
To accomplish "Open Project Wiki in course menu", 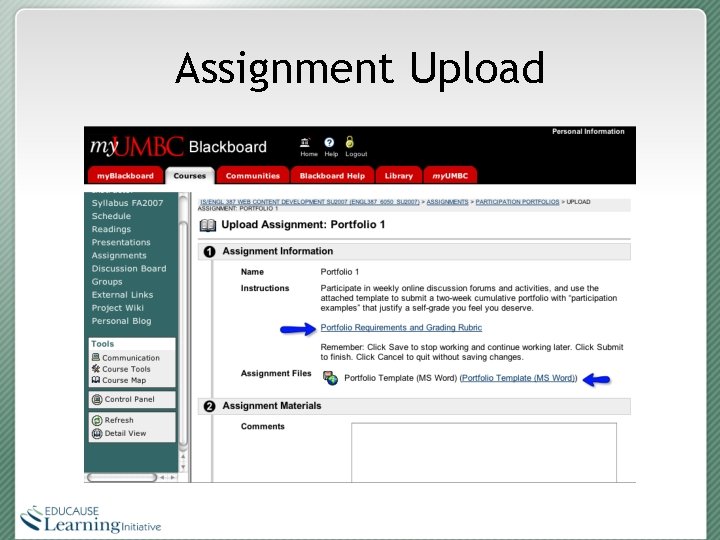I will [x=118, y=308].
